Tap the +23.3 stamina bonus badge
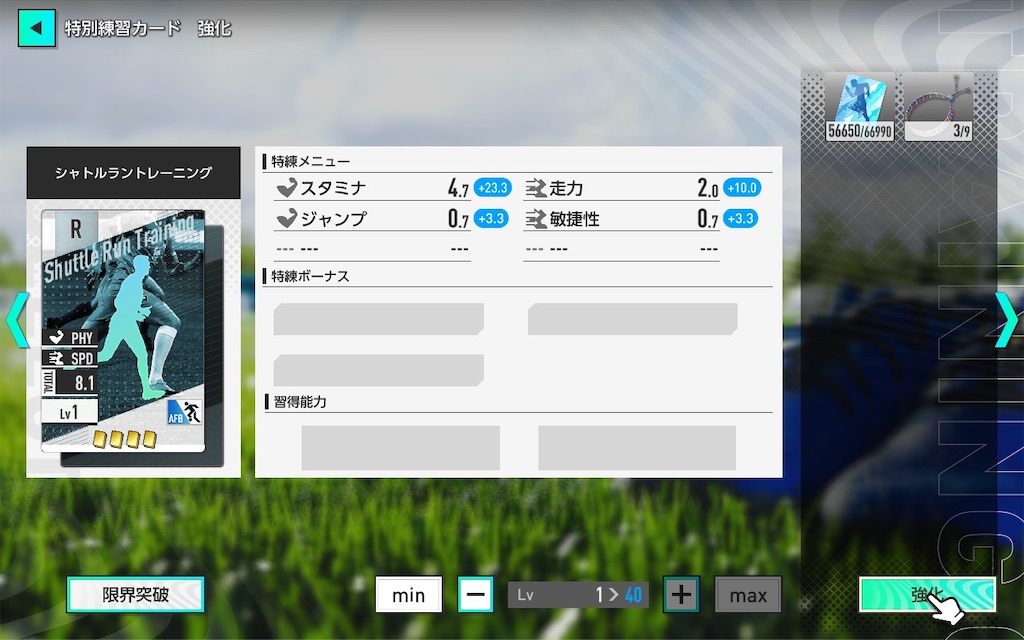This screenshot has width=1024, height=640. 492,188
